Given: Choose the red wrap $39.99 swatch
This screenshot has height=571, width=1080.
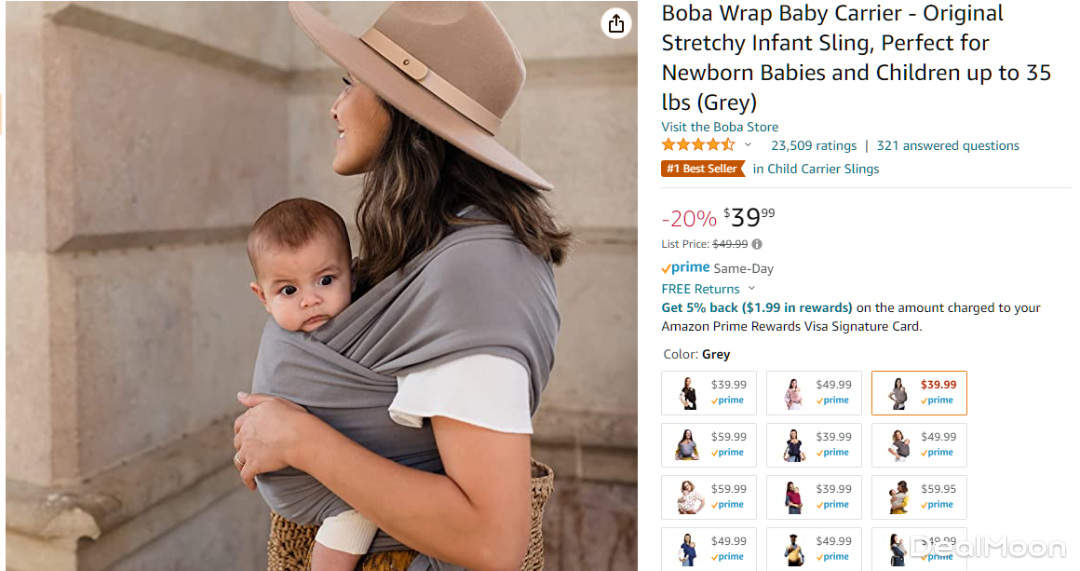Looking at the screenshot, I should [813, 497].
